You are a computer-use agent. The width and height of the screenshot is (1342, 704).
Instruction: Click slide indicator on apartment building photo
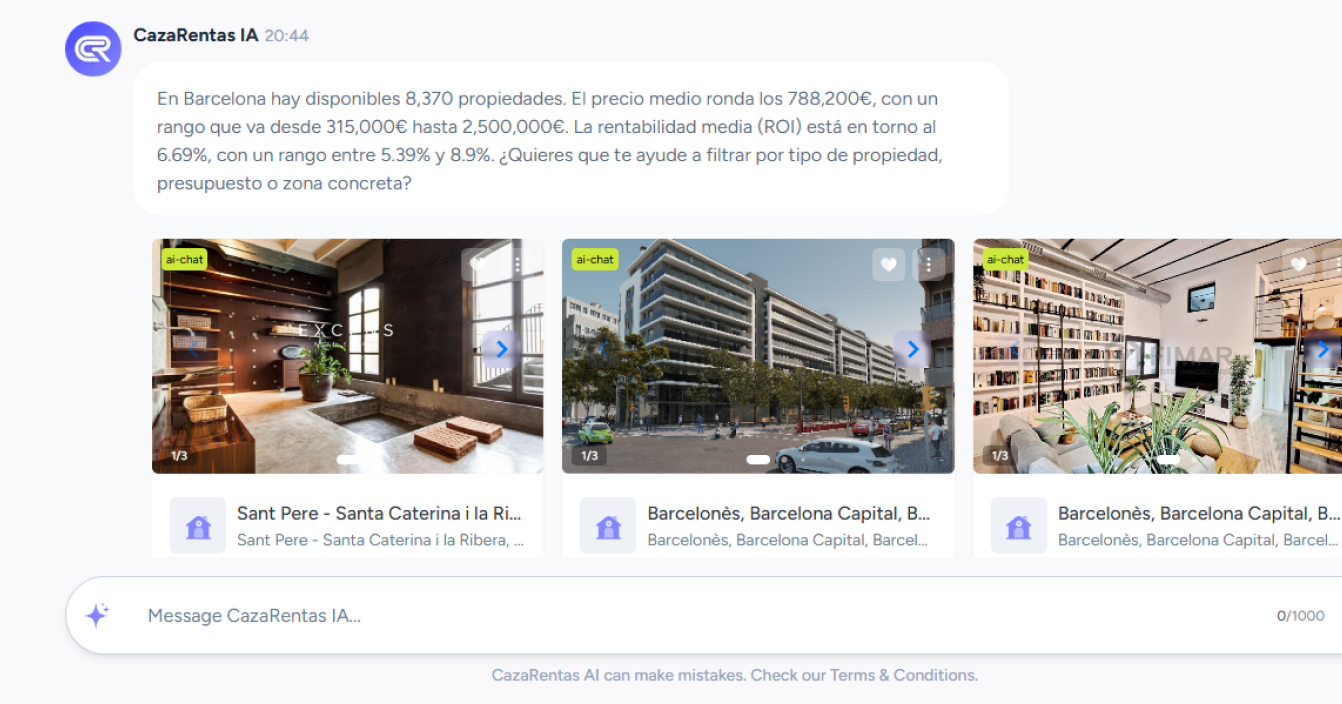758,459
